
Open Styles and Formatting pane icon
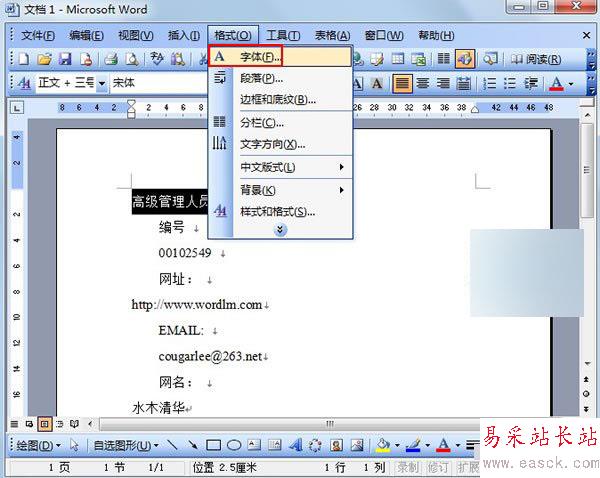(x=24, y=83)
